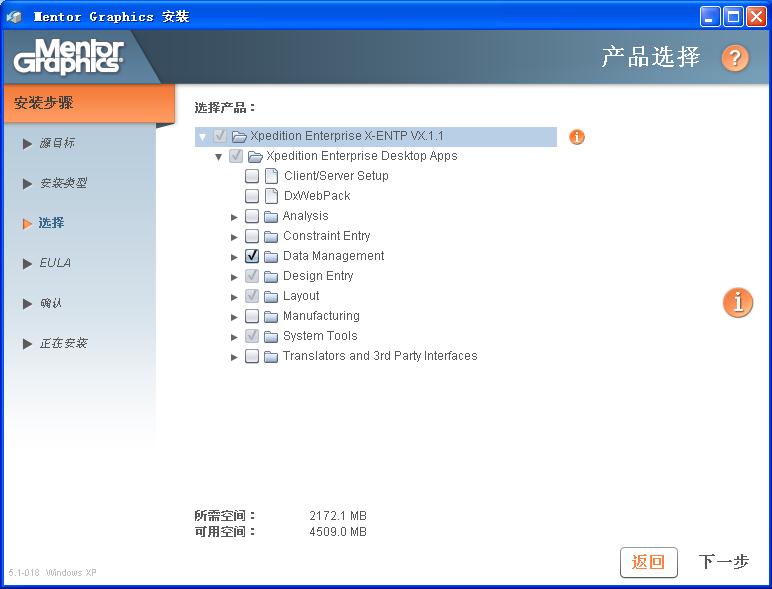Click the Design Entry folder icon
Viewport: 772px width, 589px height.
click(x=271, y=276)
